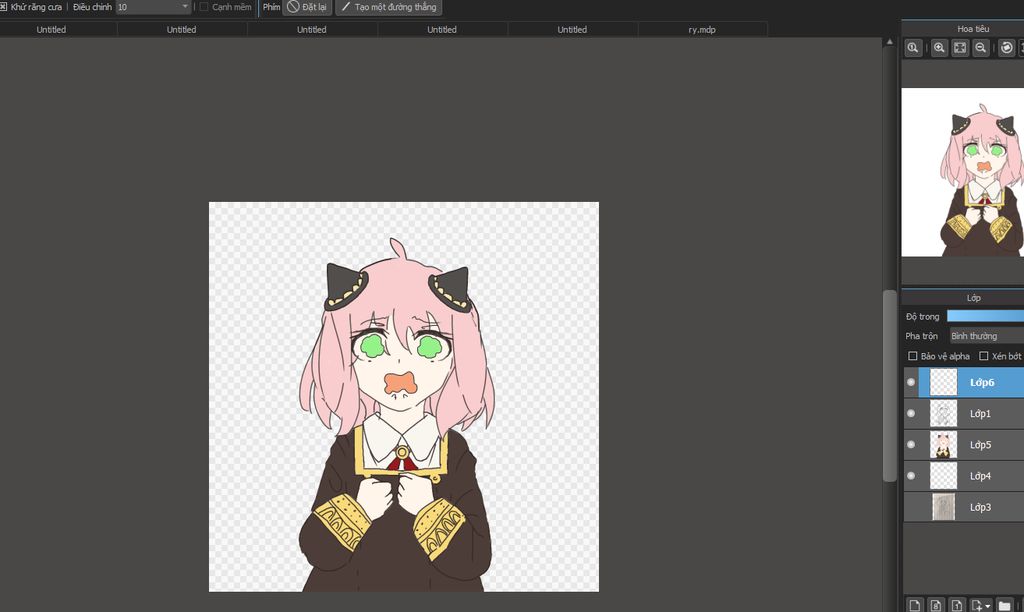The image size is (1024, 612).
Task: Toggle the Cạnh mềm soft edge checkbox
Action: click(x=204, y=7)
